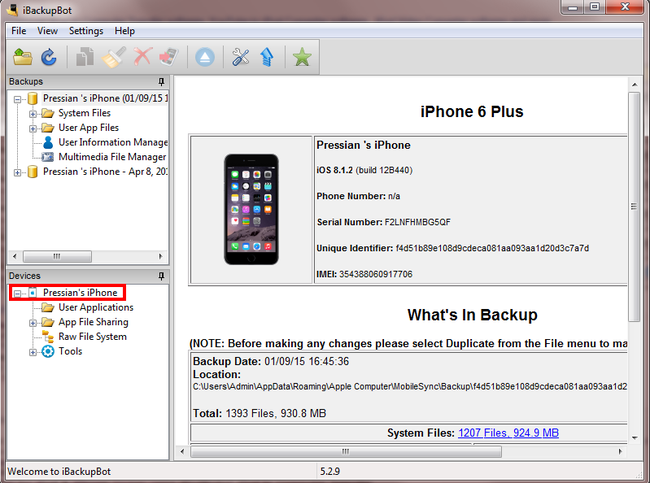The height and width of the screenshot is (483, 650).
Task: Click the eject device toolbar icon
Action: pos(204,57)
